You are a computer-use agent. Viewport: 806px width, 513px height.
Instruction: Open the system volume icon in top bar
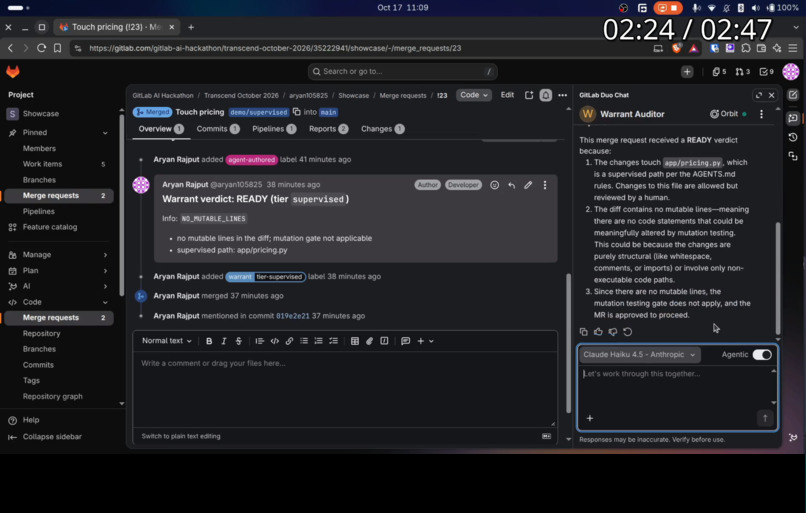pyautogui.click(x=755, y=8)
